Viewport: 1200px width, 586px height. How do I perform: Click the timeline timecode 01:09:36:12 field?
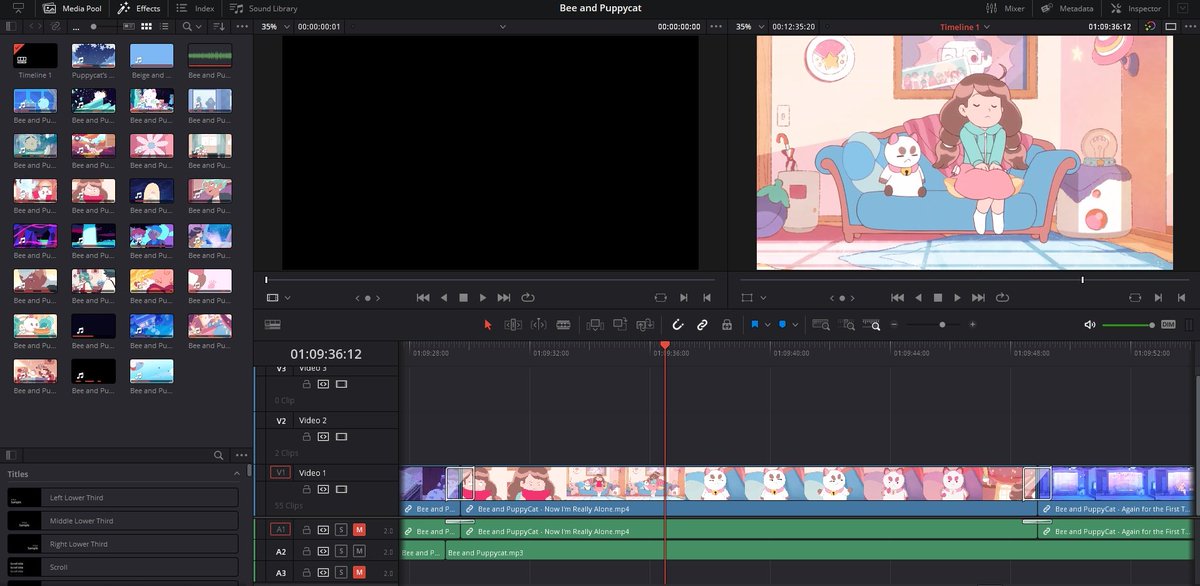[326, 354]
